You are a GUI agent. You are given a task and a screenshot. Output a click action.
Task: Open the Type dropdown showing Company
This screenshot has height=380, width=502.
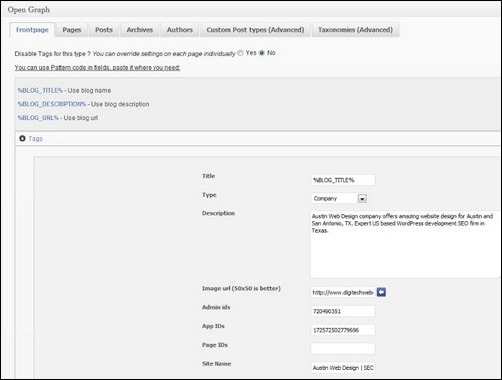pyautogui.click(x=339, y=198)
